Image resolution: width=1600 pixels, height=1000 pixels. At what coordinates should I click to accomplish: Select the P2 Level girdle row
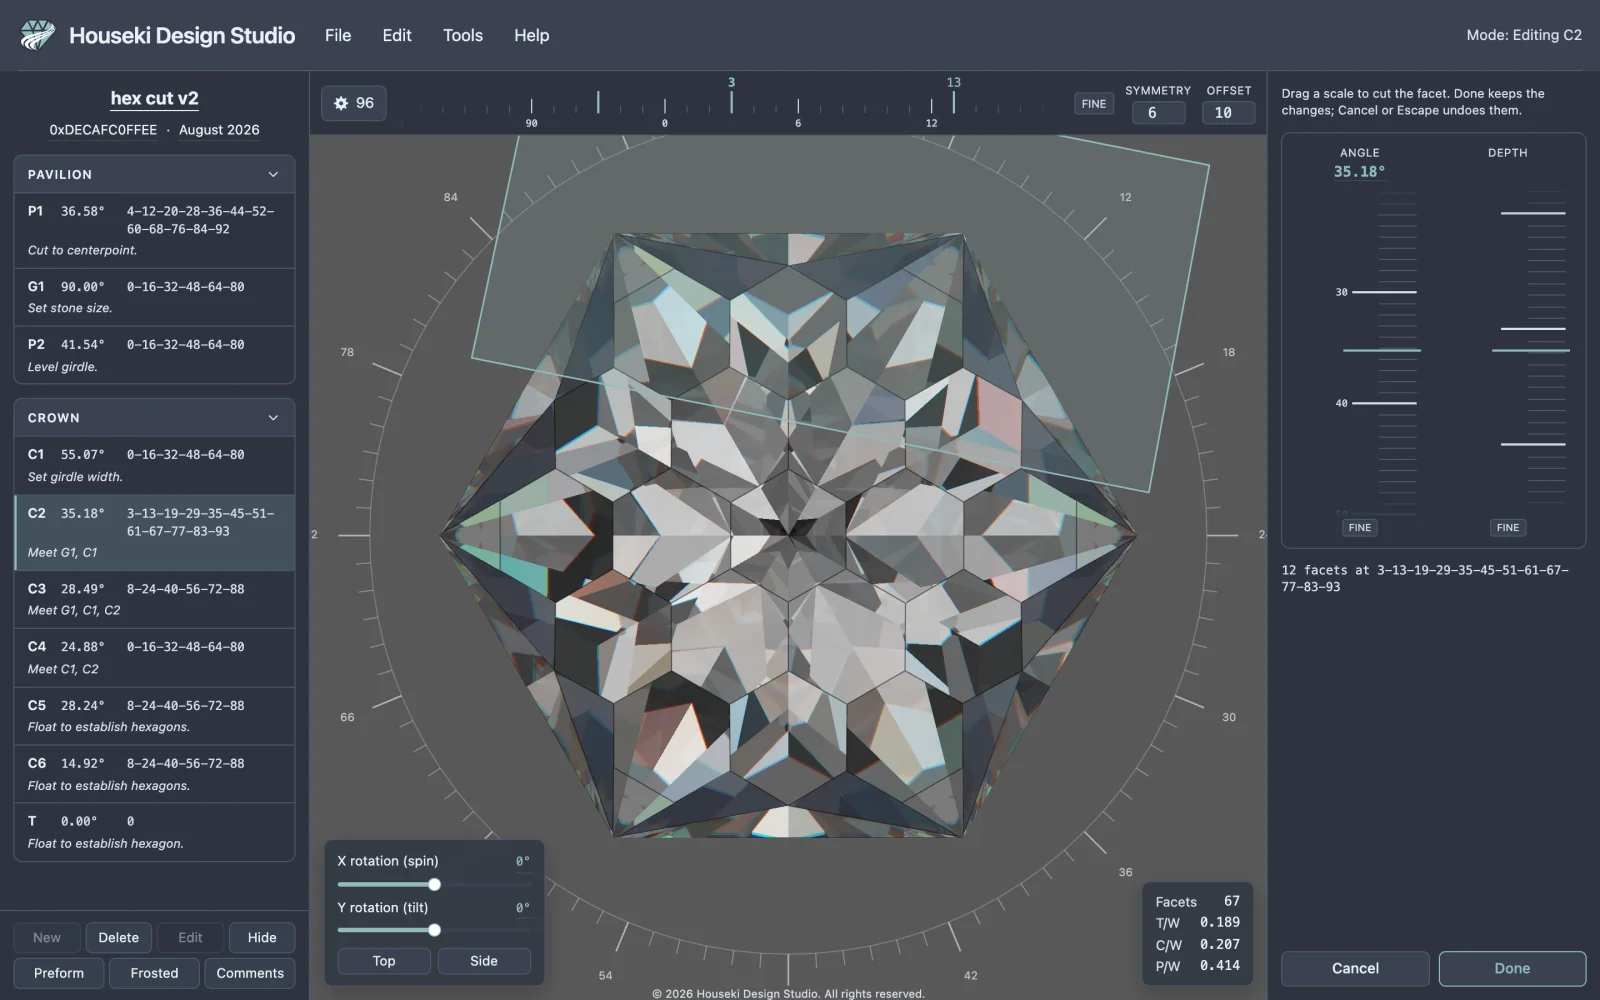[154, 355]
